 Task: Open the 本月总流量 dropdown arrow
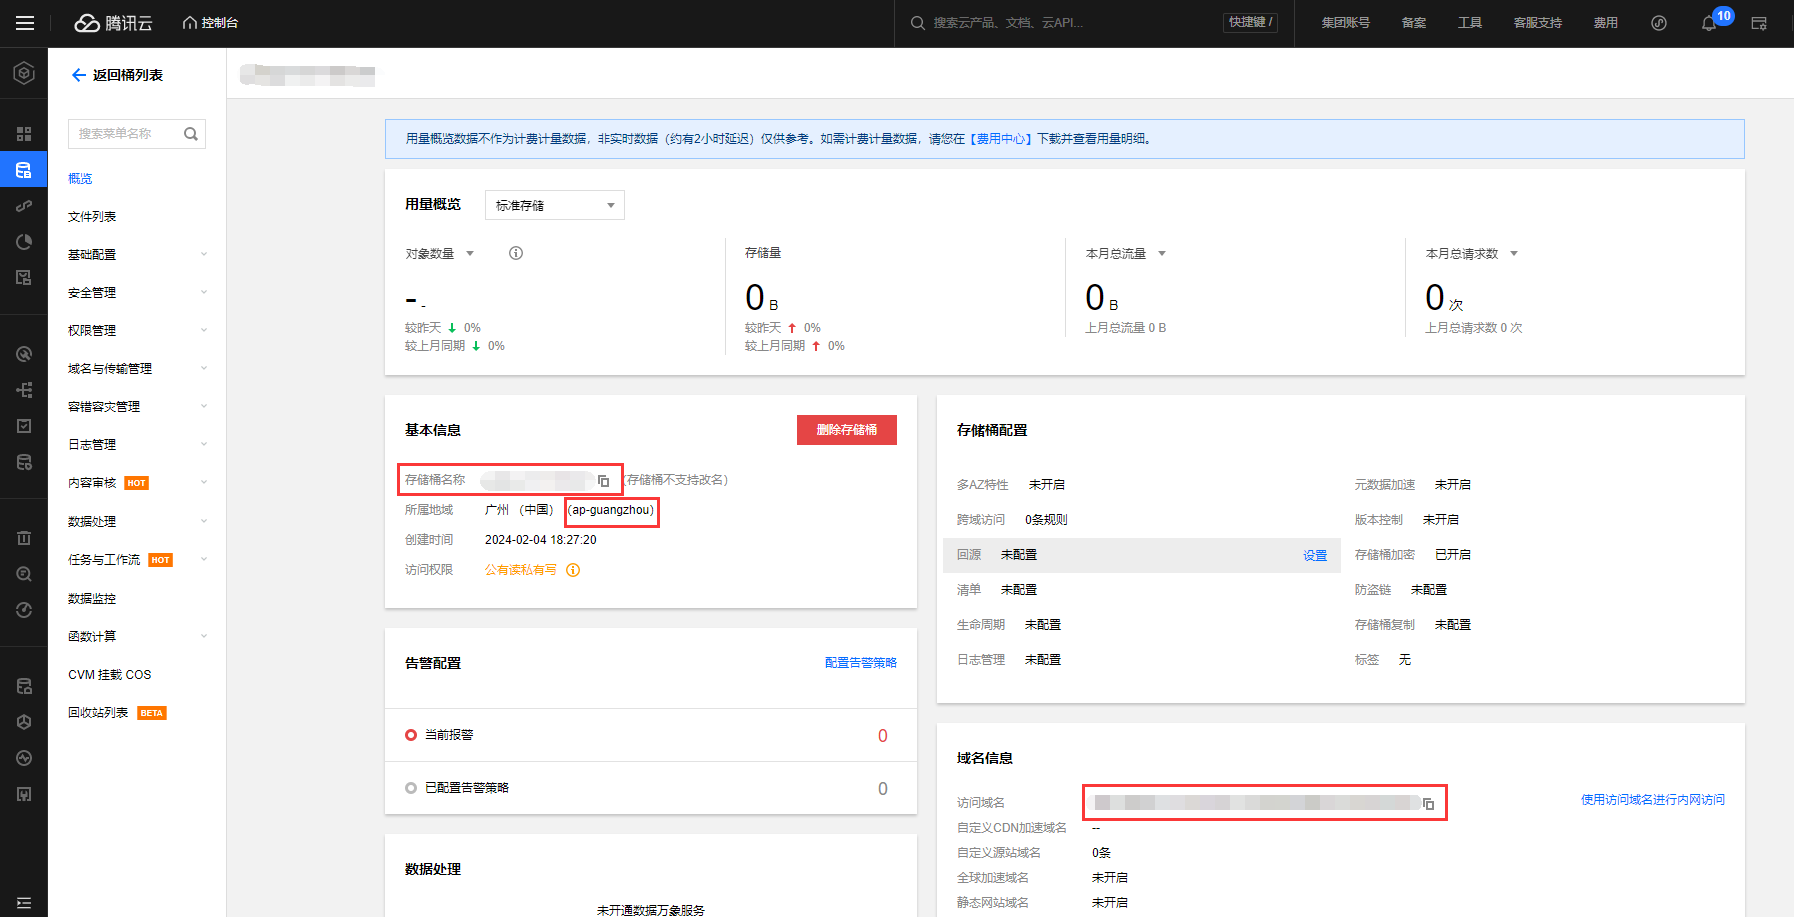tap(1162, 254)
